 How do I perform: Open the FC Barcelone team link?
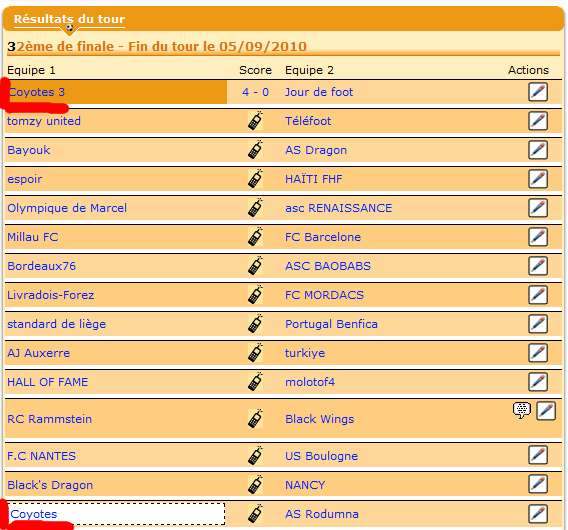tap(323, 237)
